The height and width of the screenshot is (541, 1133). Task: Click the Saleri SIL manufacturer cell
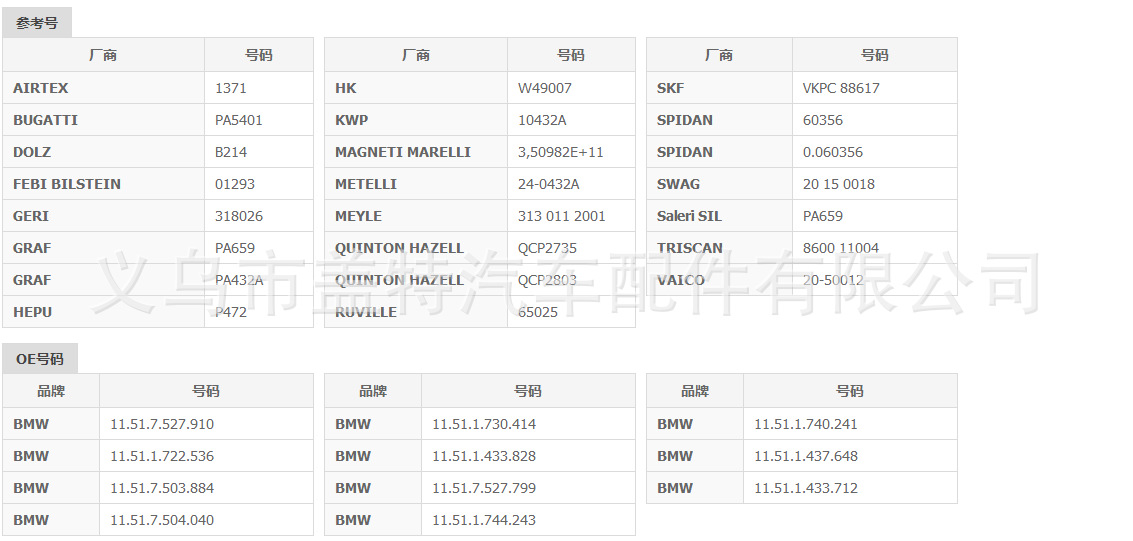(x=689, y=216)
